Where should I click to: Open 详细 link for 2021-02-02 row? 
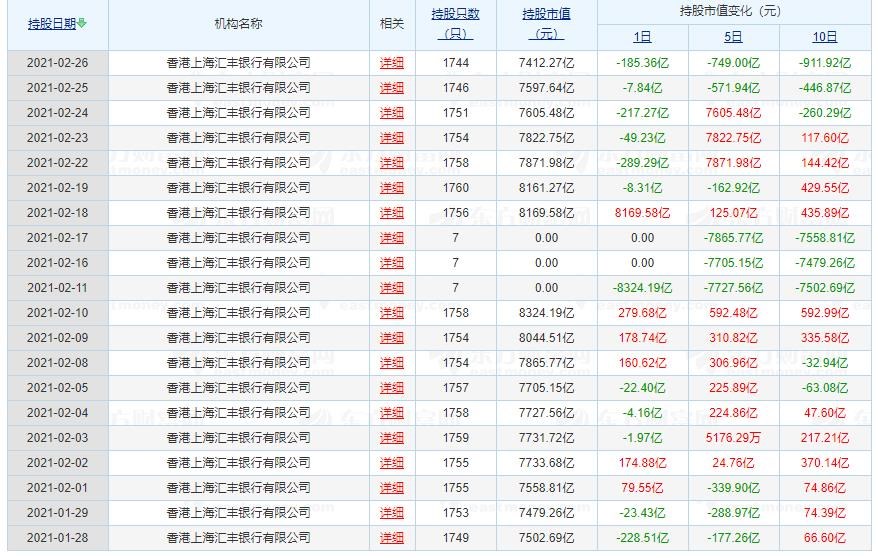pyautogui.click(x=391, y=463)
